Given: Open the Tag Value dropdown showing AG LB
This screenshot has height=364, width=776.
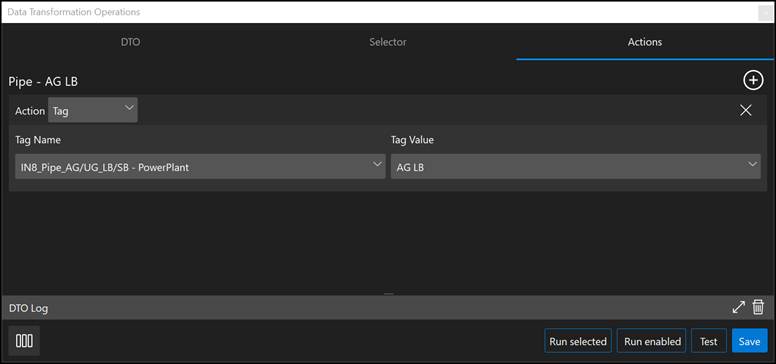Looking at the screenshot, I should 576,167.
